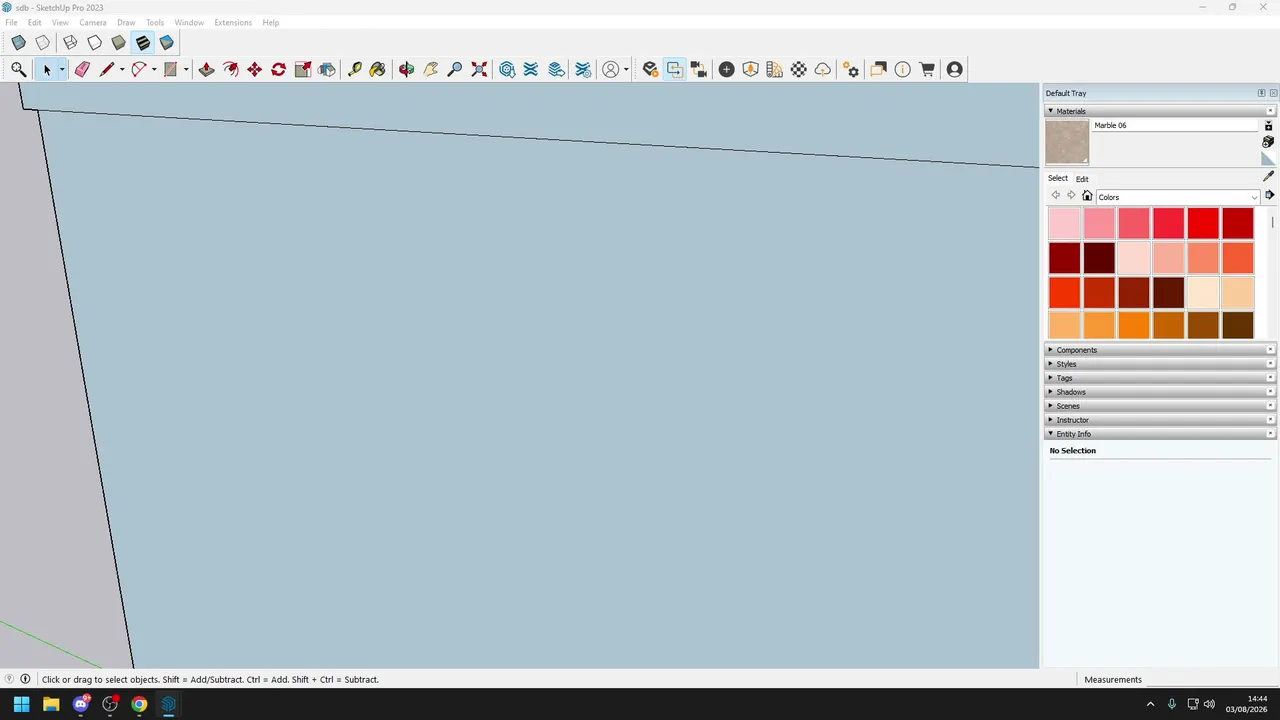Click the Zoom Extents icon
Screen dimensions: 1280x720
[479, 69]
